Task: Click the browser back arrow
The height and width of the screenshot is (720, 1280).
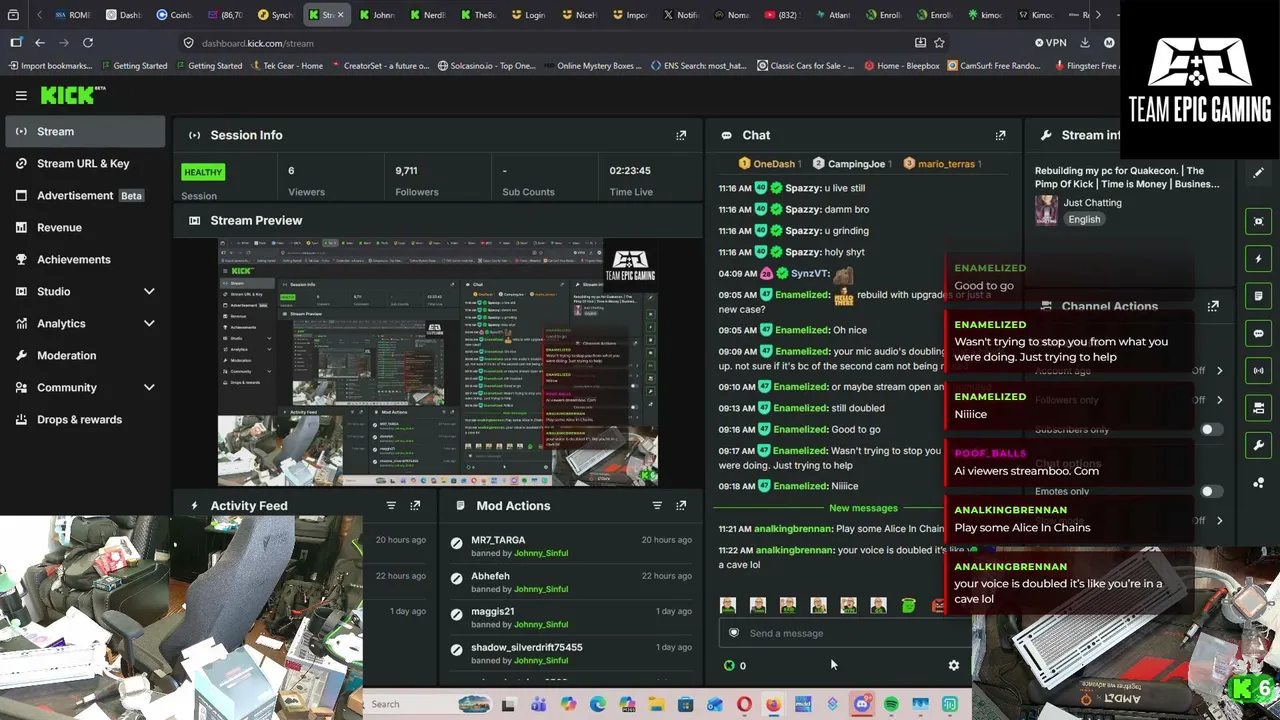Action: (x=40, y=42)
